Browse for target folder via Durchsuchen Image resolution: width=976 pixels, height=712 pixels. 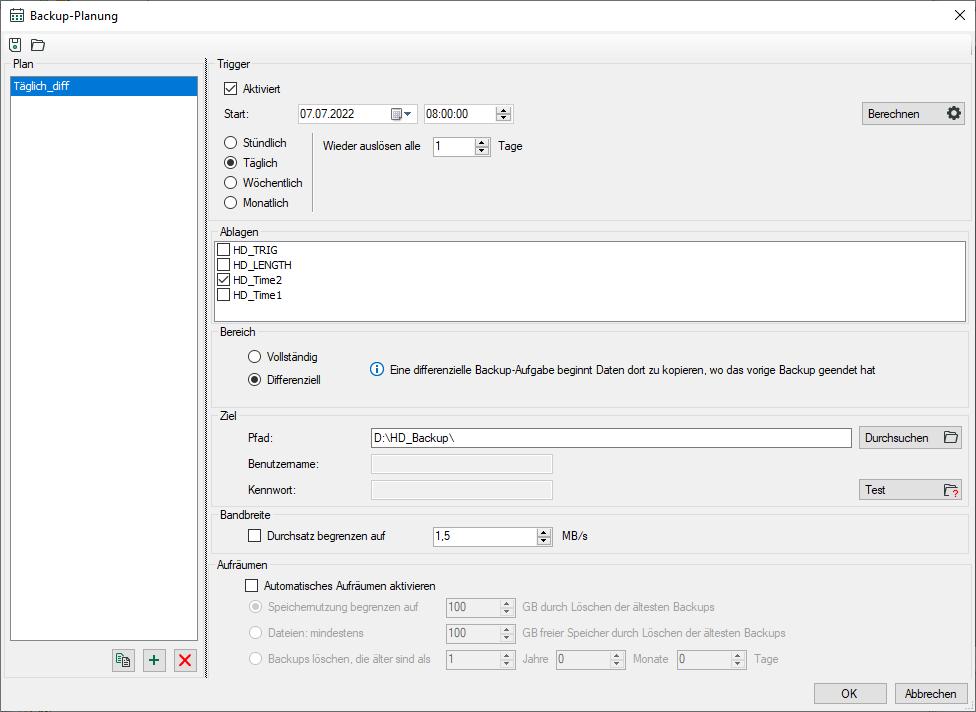pos(910,438)
